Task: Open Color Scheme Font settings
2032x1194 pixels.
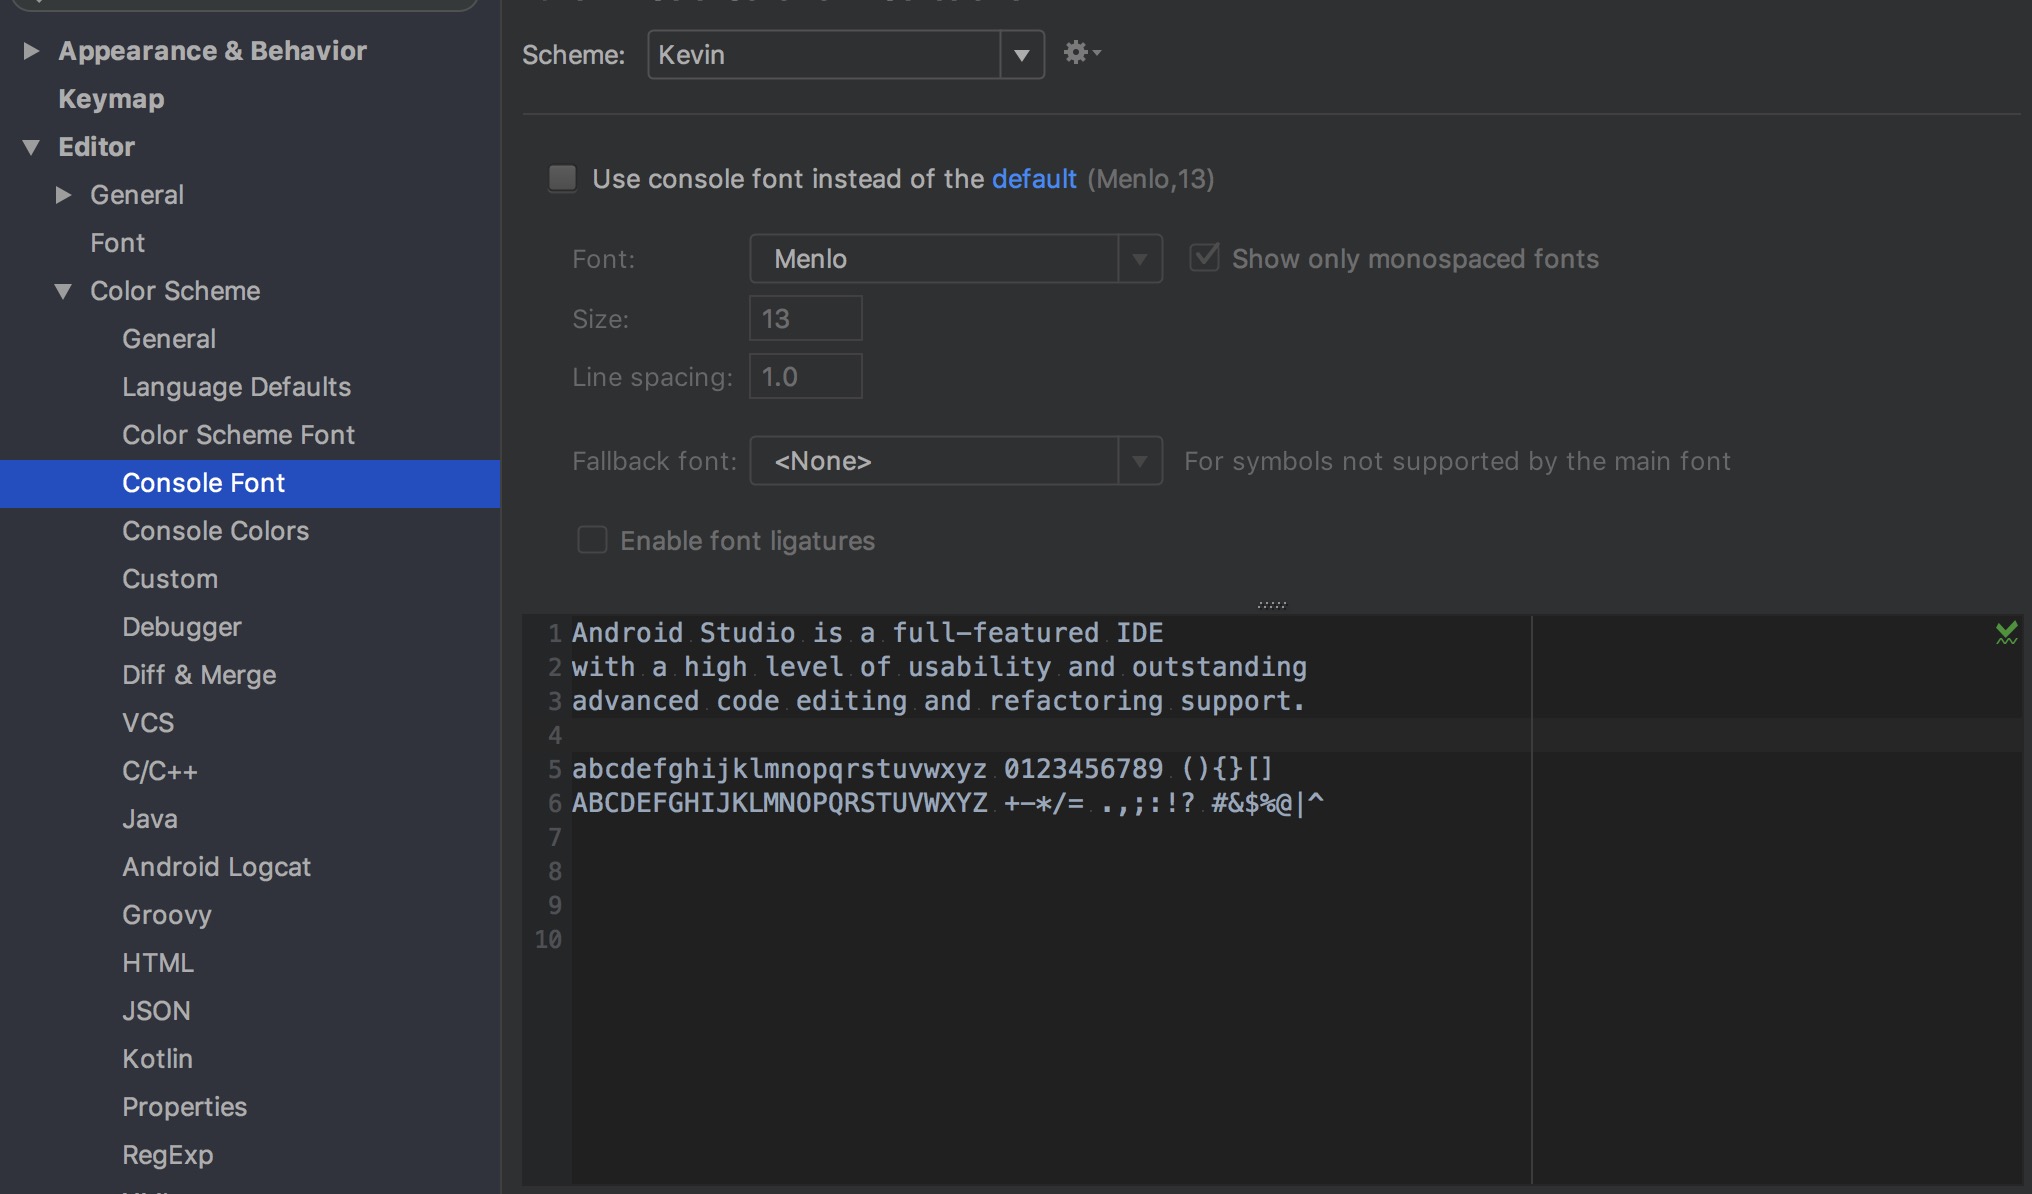Action: pyautogui.click(x=238, y=435)
